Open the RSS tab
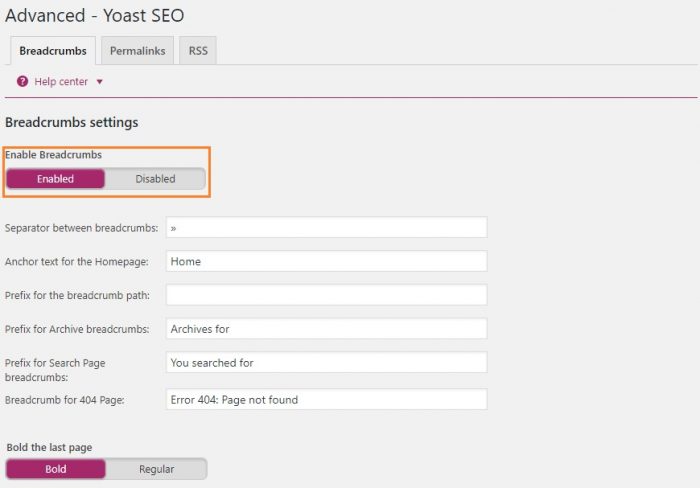The height and width of the screenshot is (488, 700). pyautogui.click(x=198, y=51)
